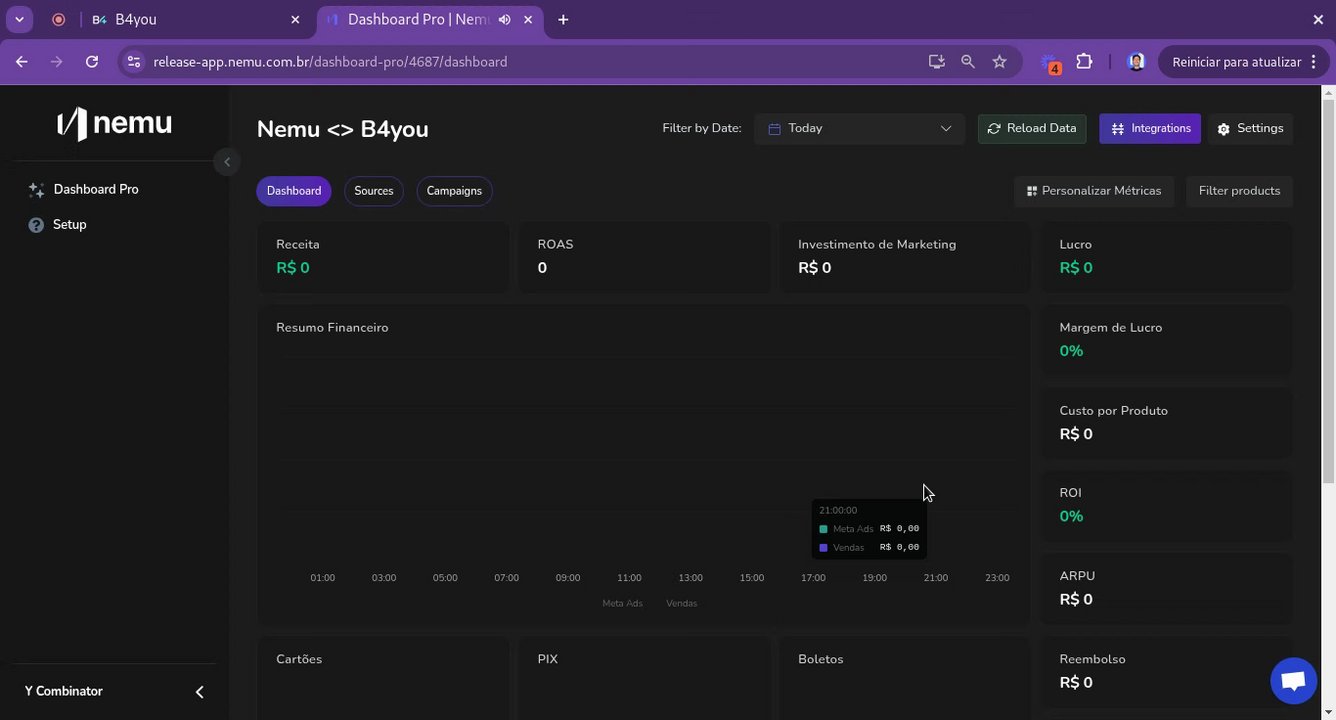This screenshot has width=1336, height=720.
Task: Open Settings with the gear button
Action: (1250, 128)
